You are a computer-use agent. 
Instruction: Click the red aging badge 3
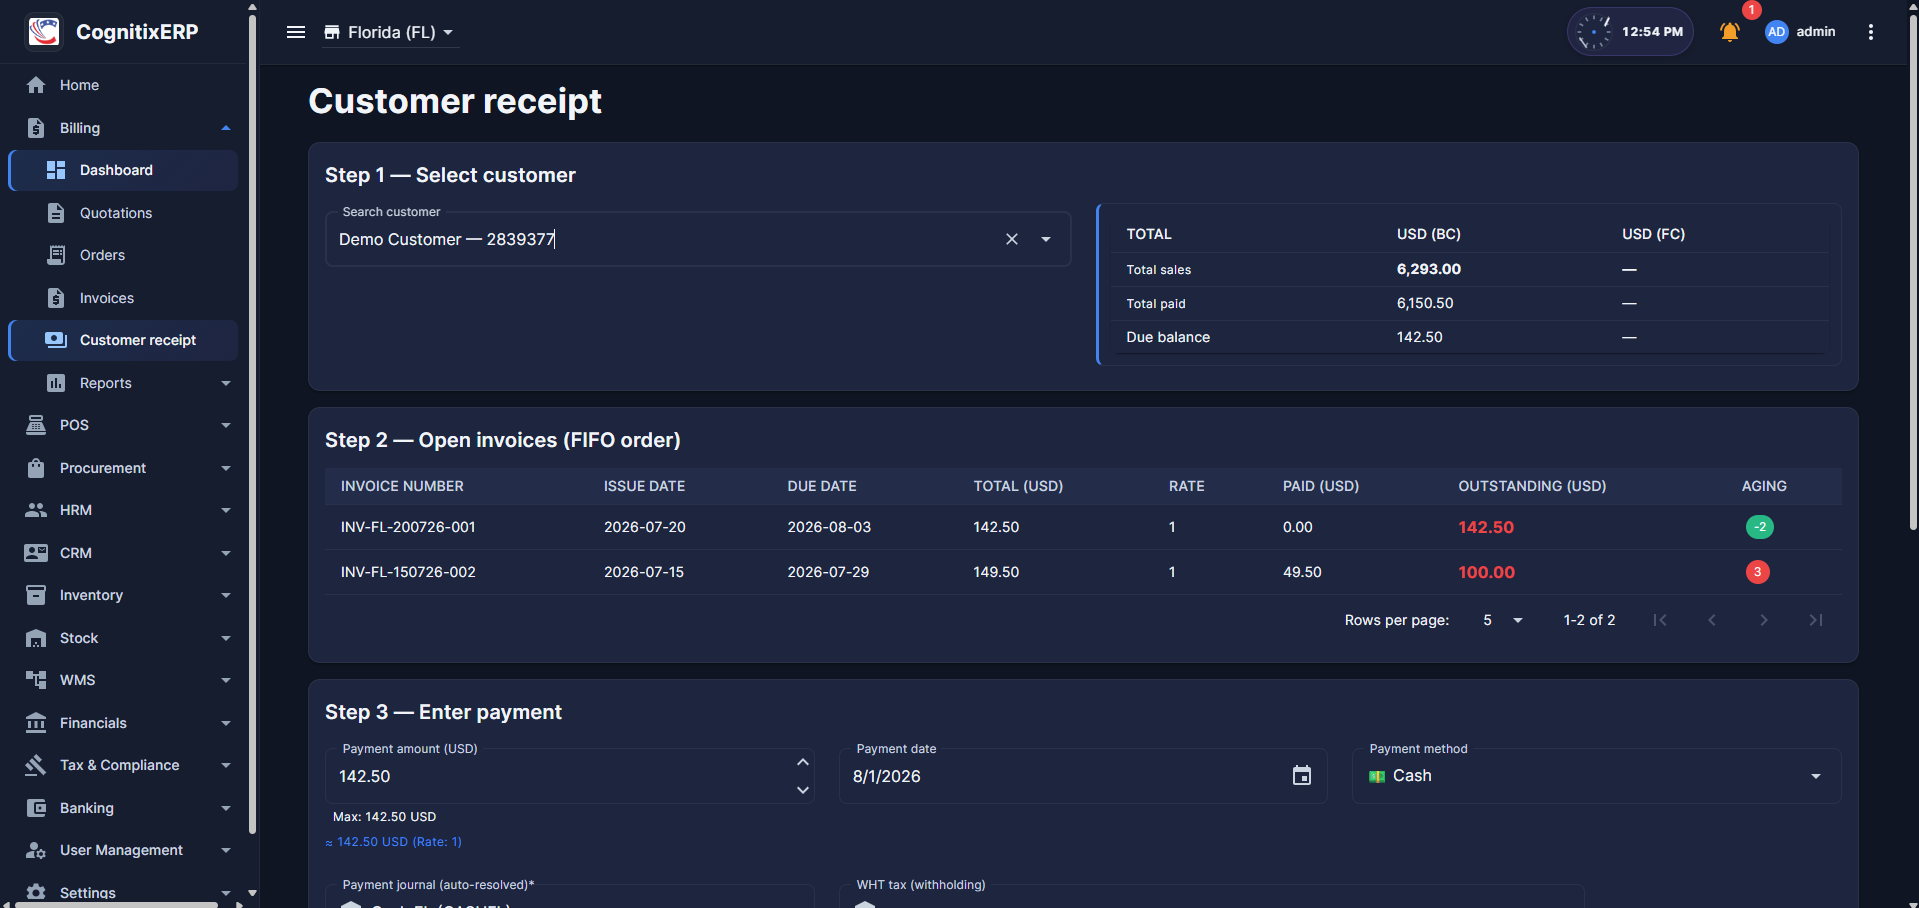1757,572
